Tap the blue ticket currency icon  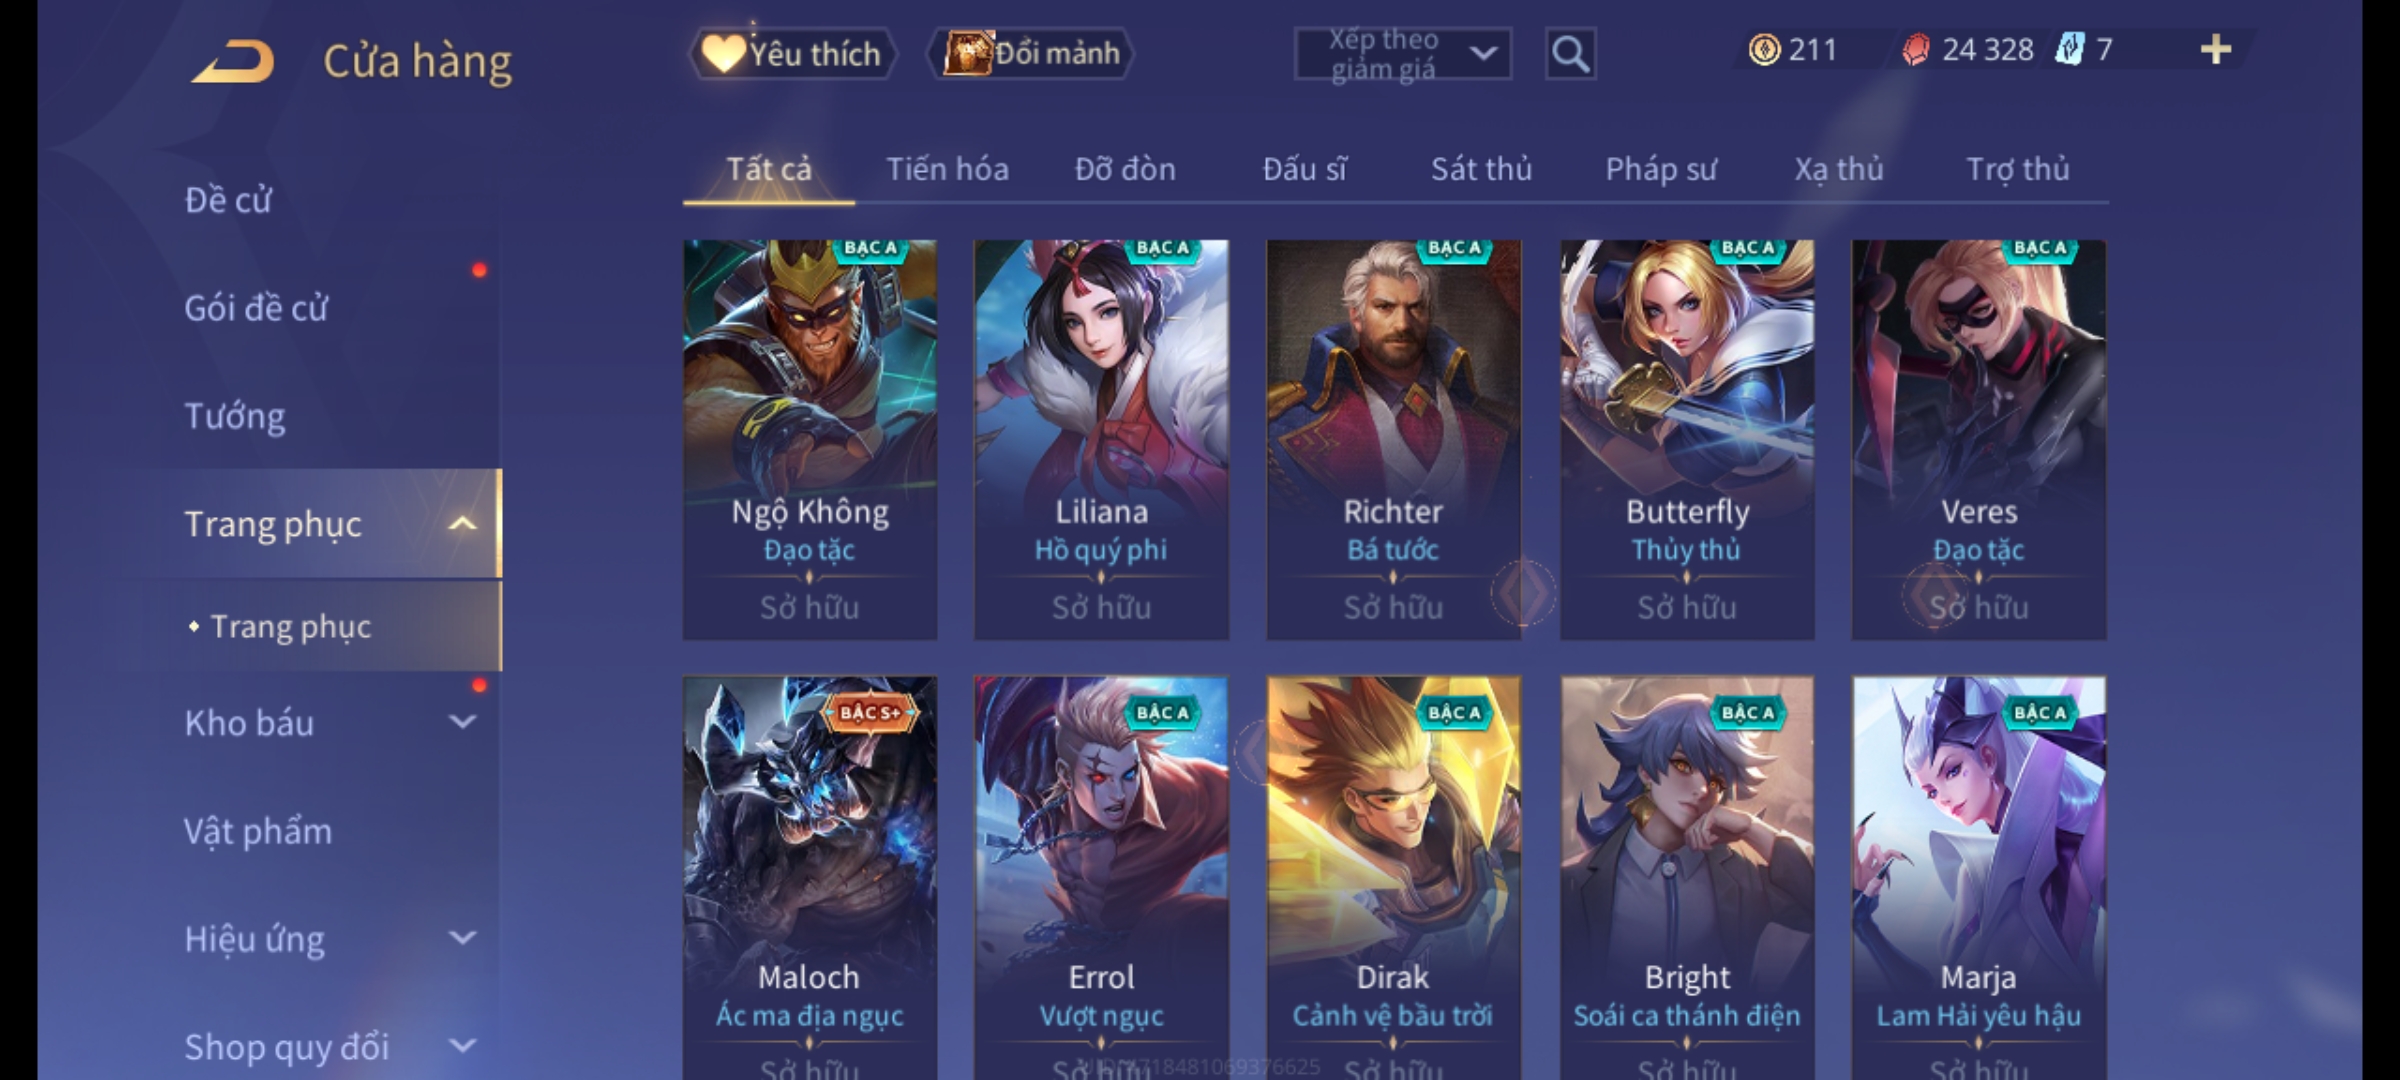tap(2069, 49)
